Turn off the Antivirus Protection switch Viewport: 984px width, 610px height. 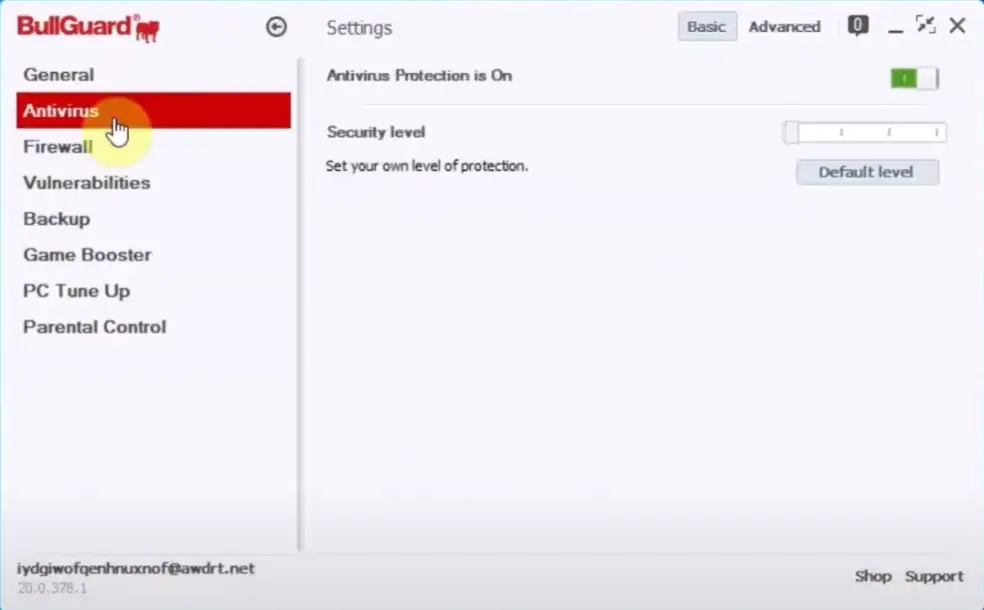[x=914, y=78]
